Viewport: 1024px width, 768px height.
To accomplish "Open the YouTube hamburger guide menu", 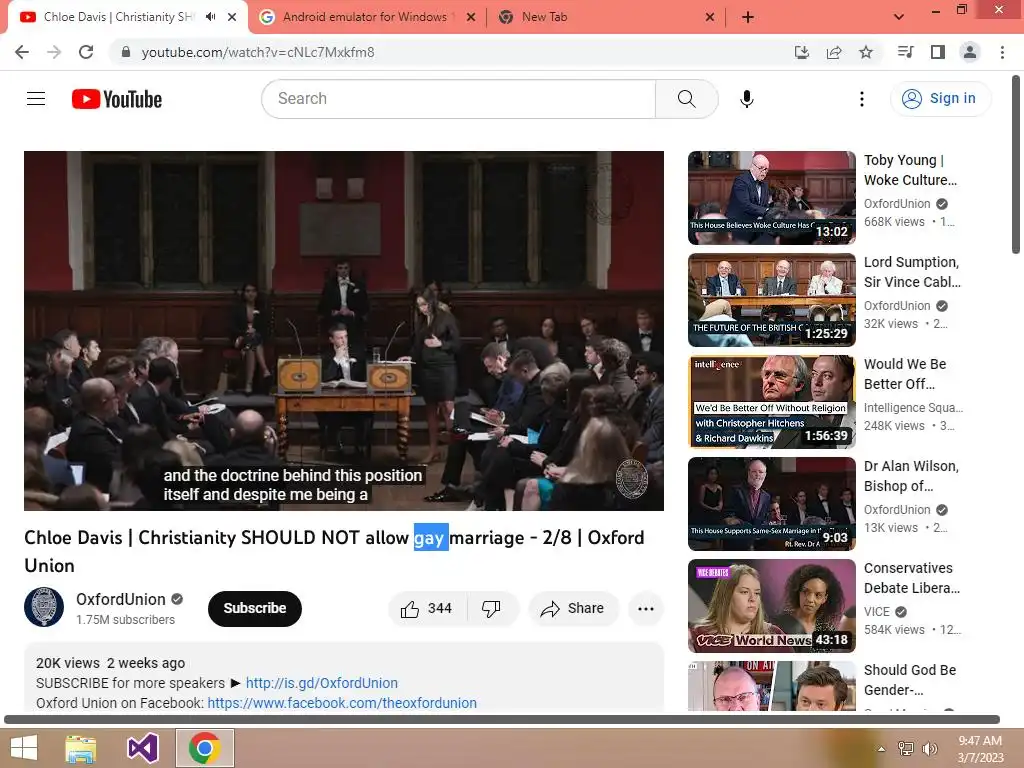I will (36, 99).
